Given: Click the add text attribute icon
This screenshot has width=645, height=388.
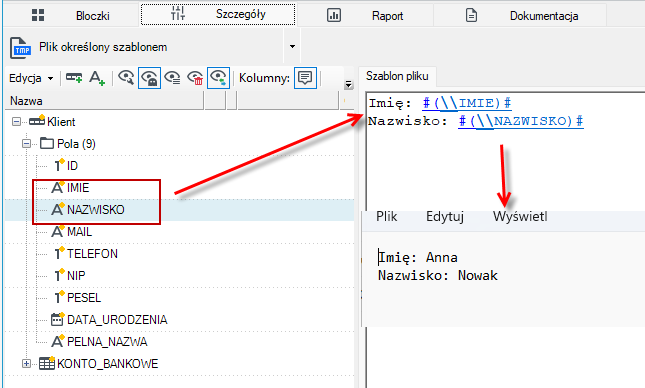Looking at the screenshot, I should pyautogui.click(x=97, y=78).
